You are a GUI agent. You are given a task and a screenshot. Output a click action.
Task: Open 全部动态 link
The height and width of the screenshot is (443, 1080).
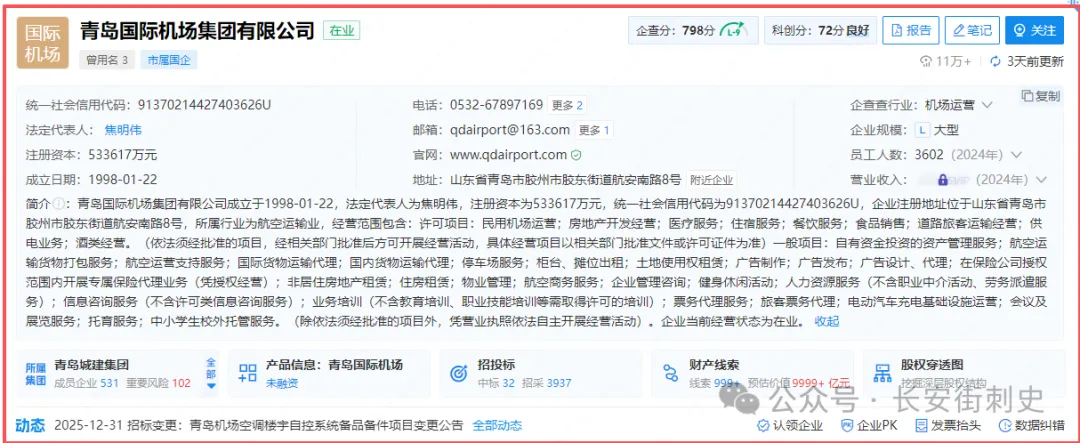tap(497, 425)
